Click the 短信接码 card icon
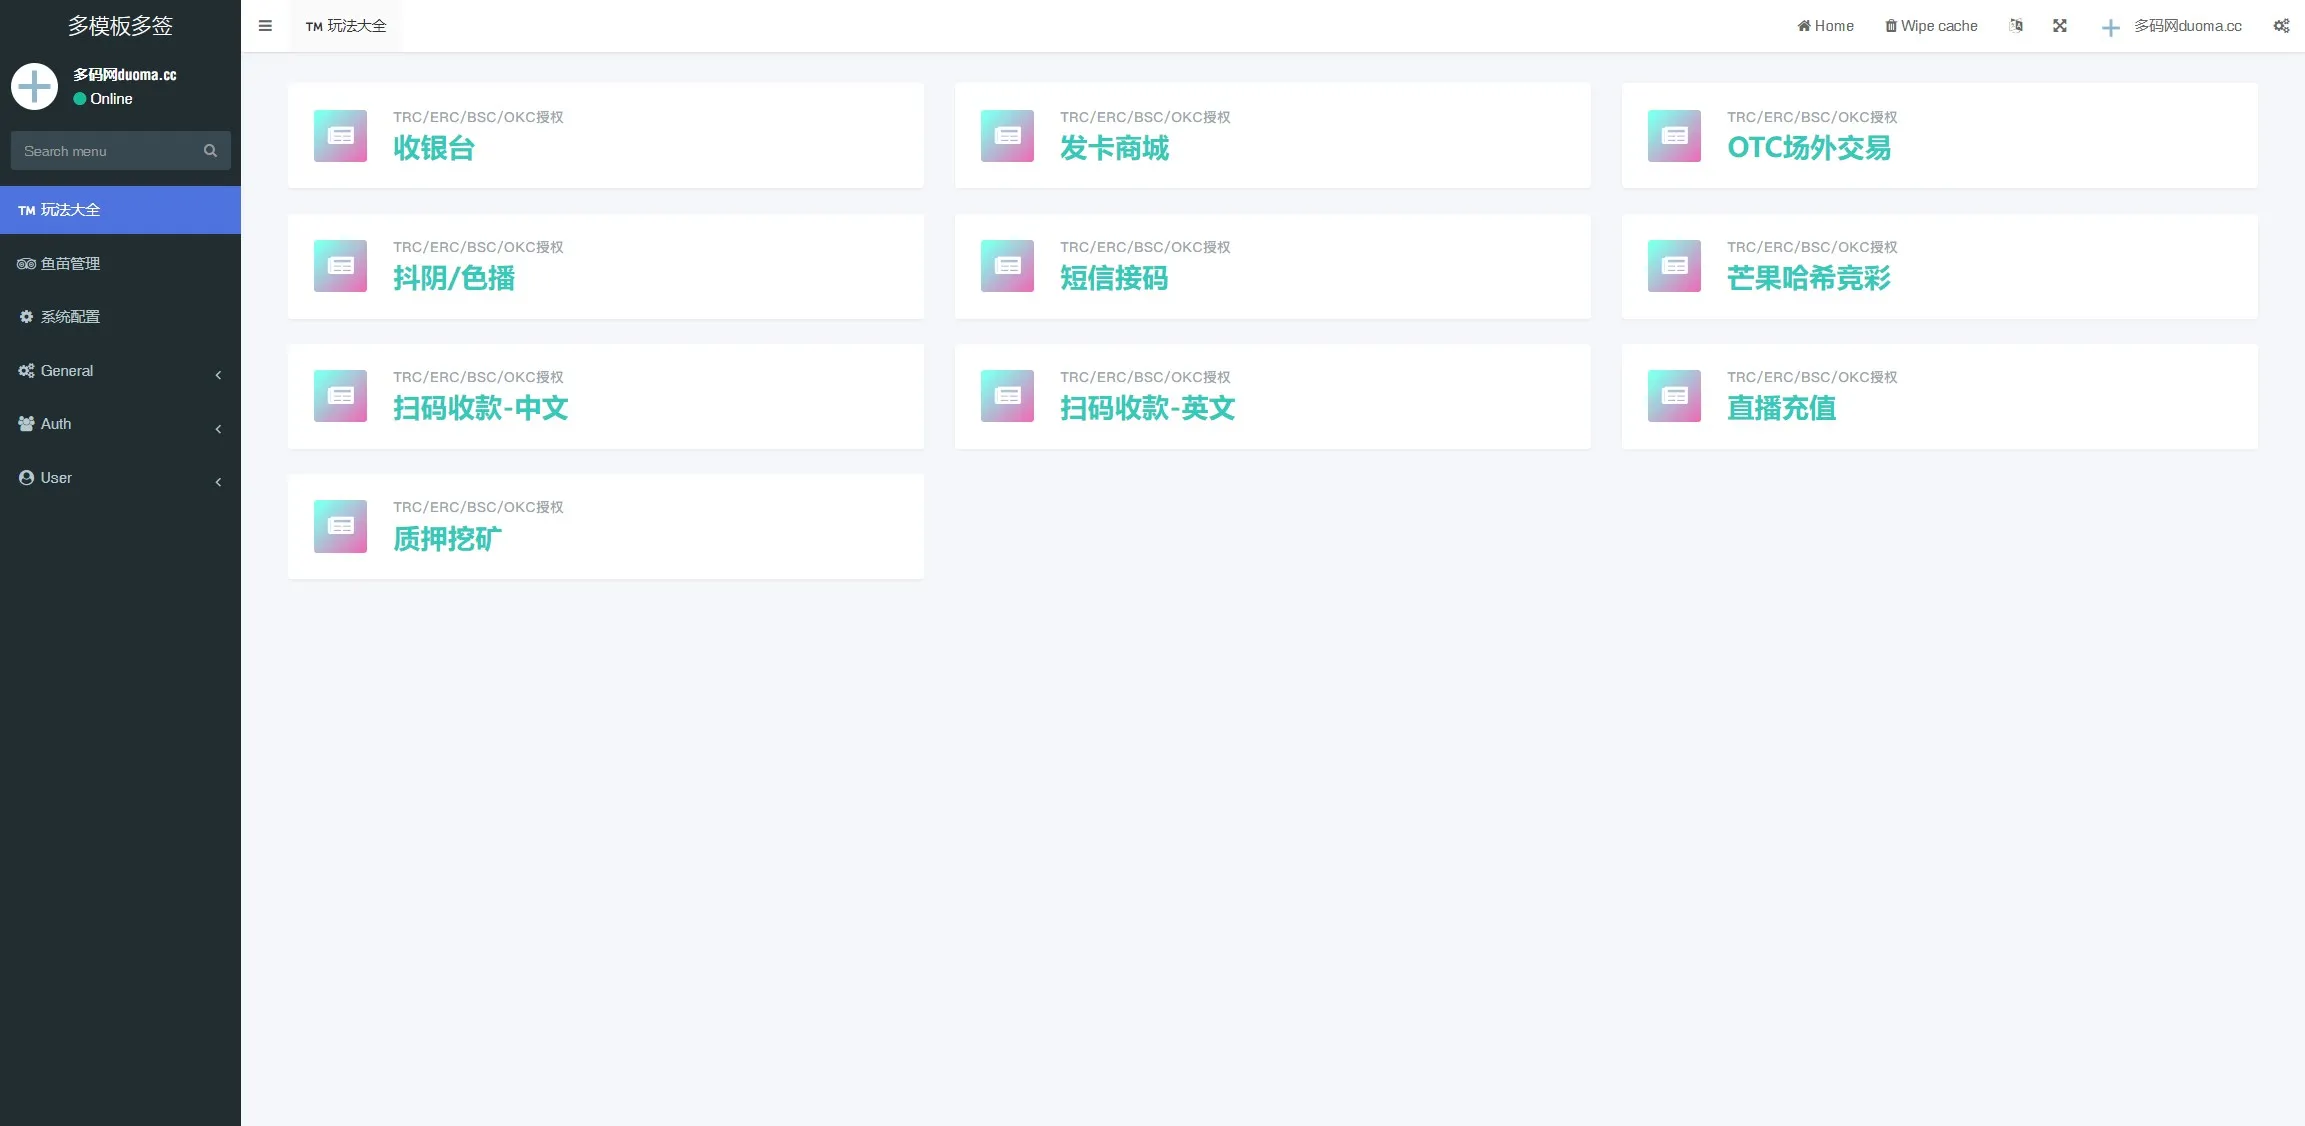Screen dimensions: 2305x1126 [1007, 266]
